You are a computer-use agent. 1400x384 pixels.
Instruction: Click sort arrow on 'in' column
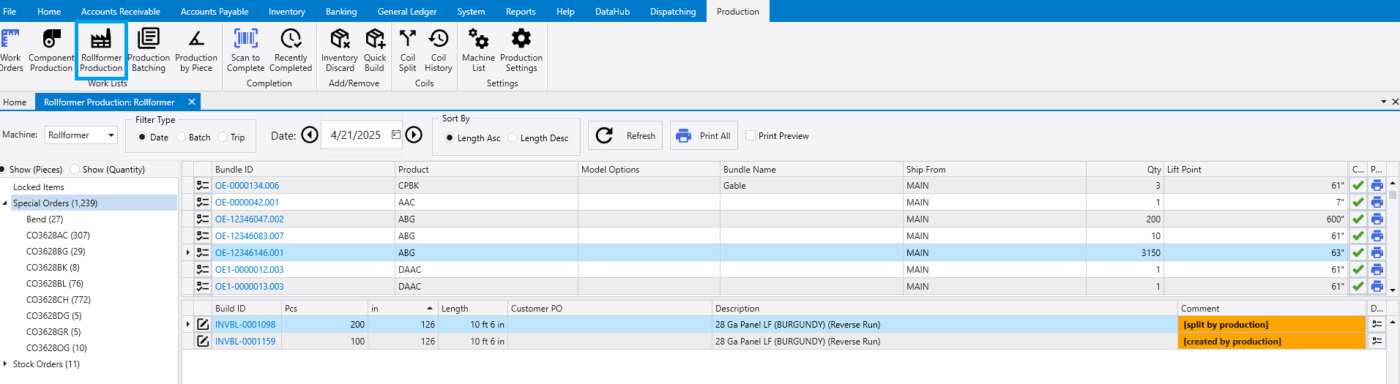[x=430, y=308]
